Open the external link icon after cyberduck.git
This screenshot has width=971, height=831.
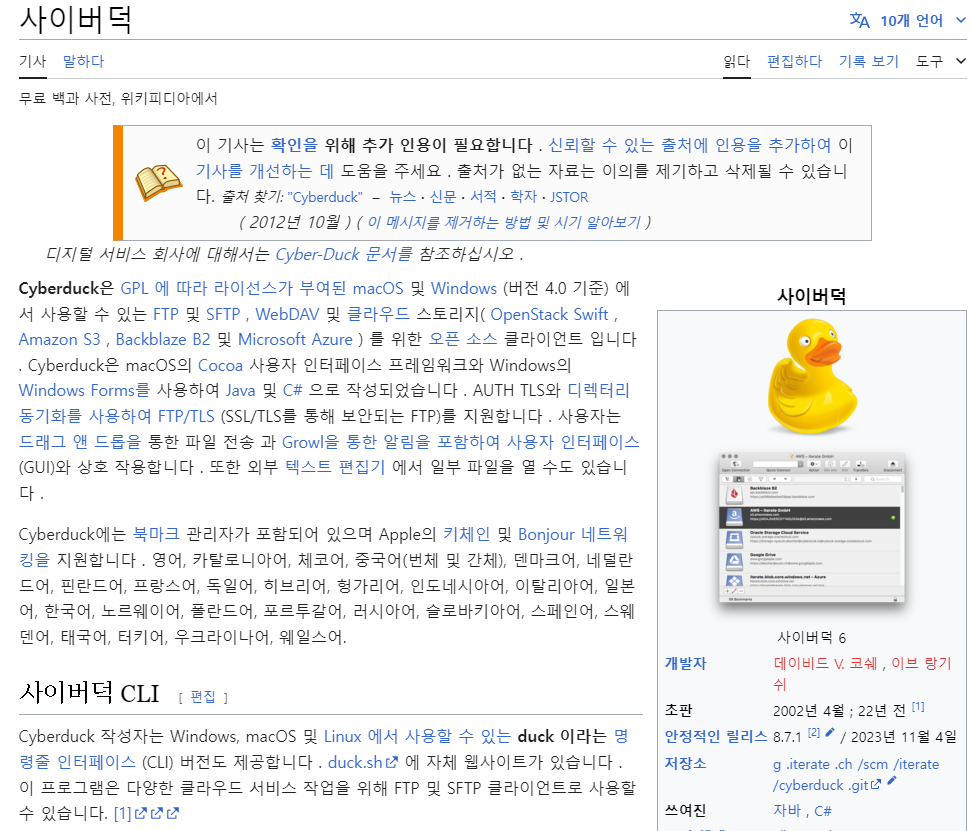[x=876, y=783]
